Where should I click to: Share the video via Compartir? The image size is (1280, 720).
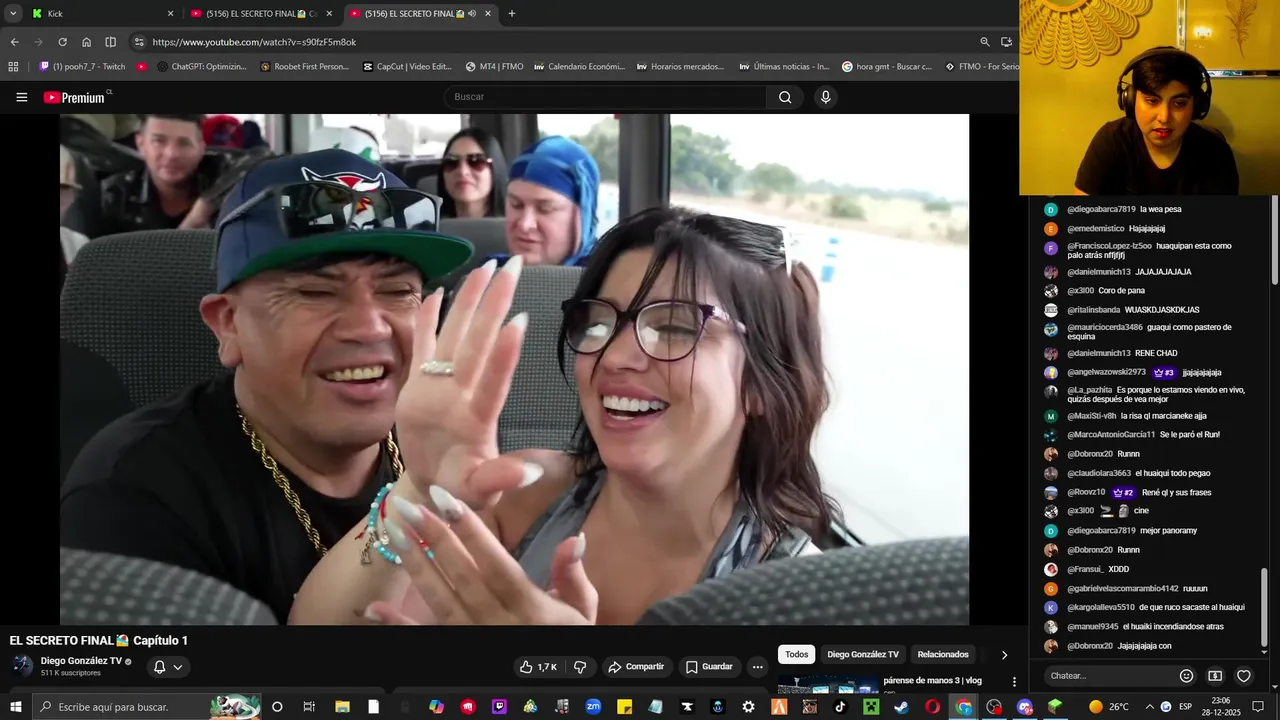tap(635, 667)
